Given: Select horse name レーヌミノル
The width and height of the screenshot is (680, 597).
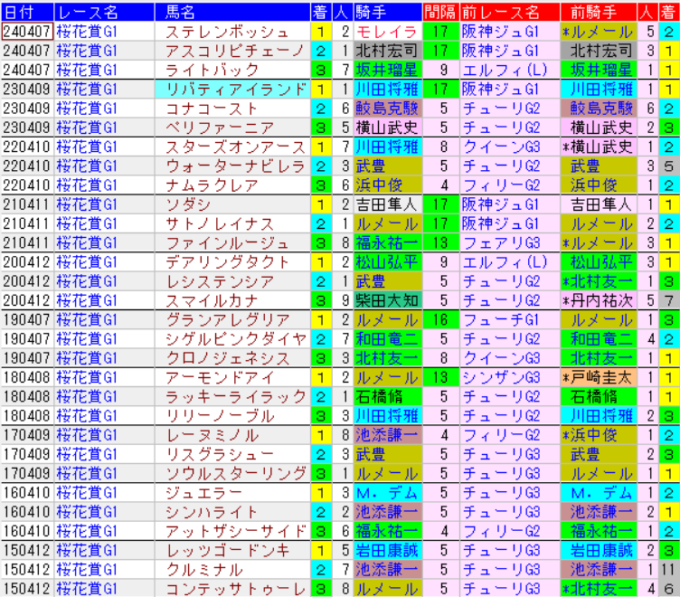Looking at the screenshot, I should (212, 435).
